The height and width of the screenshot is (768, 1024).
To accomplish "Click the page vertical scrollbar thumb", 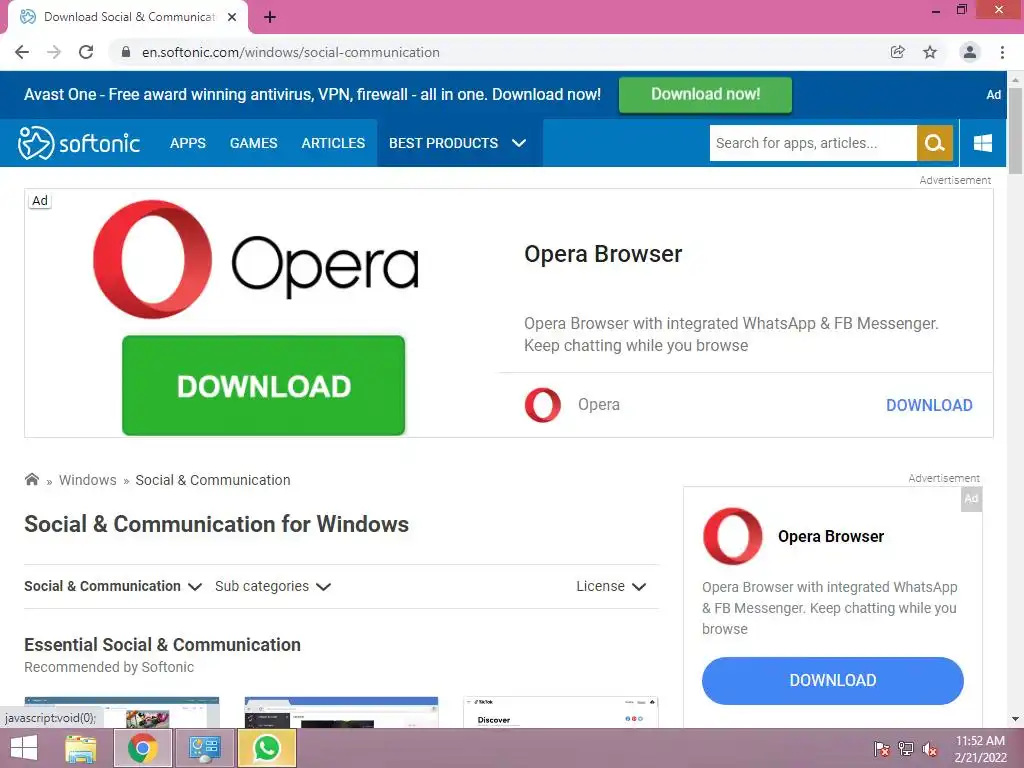I will pyautogui.click(x=1016, y=131).
